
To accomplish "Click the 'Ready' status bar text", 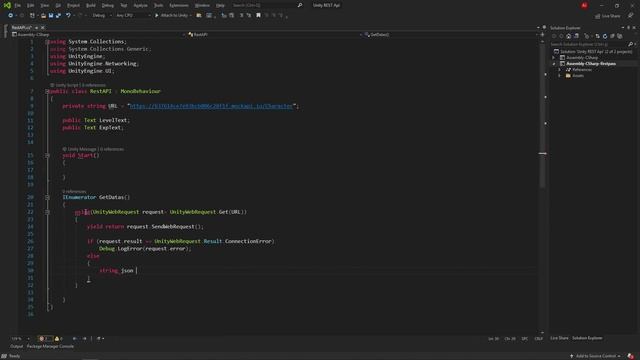I will tap(14, 356).
